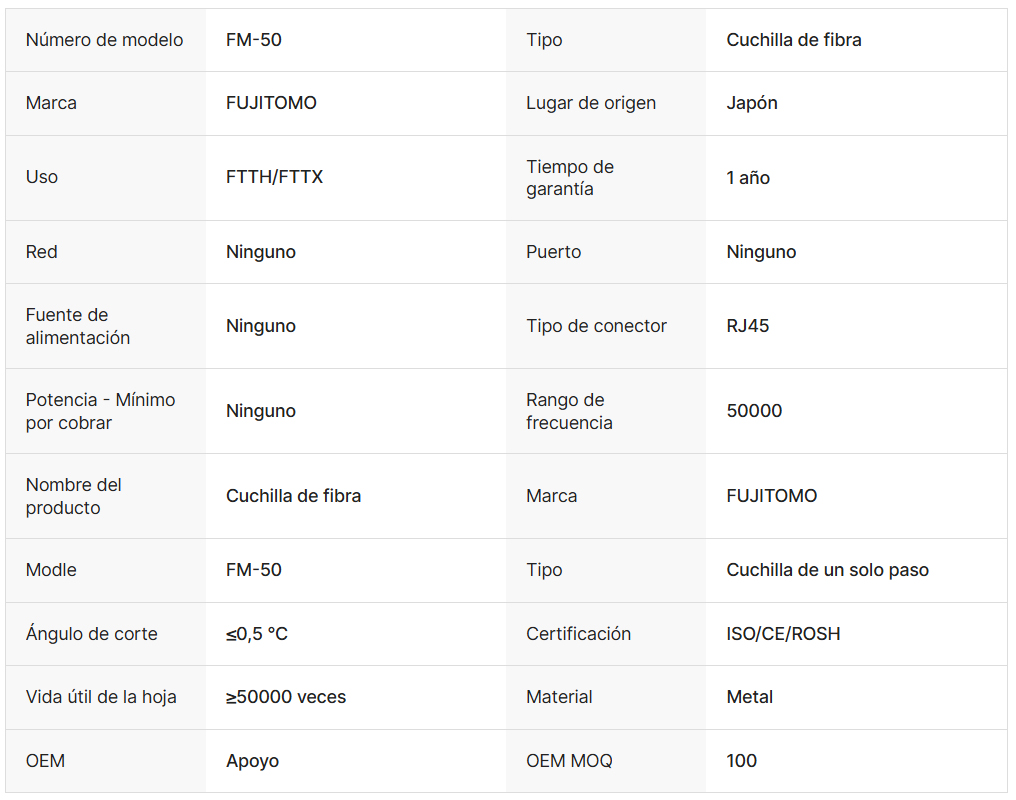This screenshot has height=800, width=1016.
Task: Select the 'Lugar de origen' label
Action: pyautogui.click(x=591, y=103)
